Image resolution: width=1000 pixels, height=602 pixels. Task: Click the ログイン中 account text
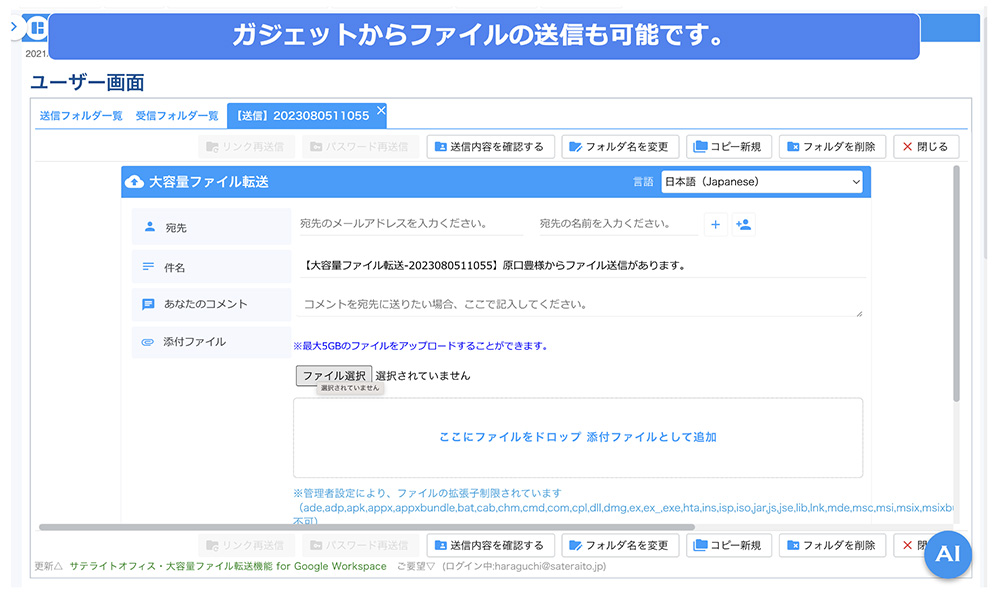pyautogui.click(x=524, y=566)
